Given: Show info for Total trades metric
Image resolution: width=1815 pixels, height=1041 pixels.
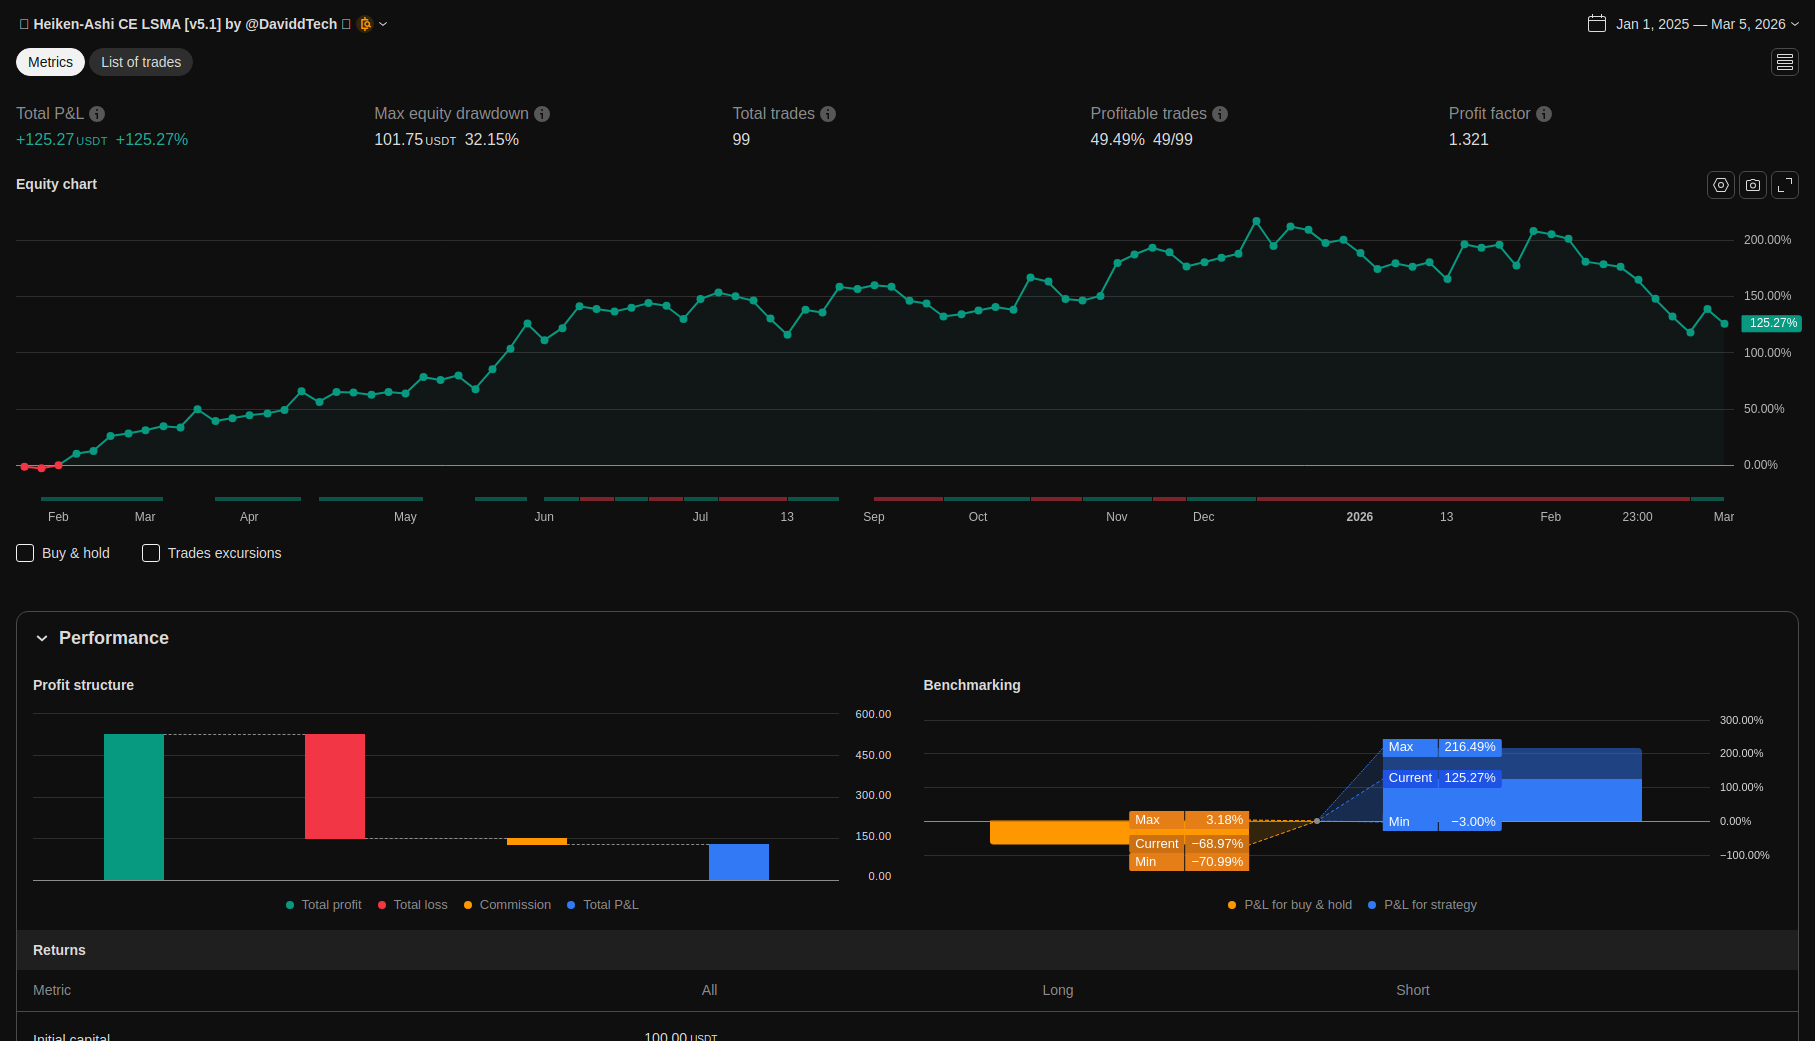Looking at the screenshot, I should [x=828, y=114].
